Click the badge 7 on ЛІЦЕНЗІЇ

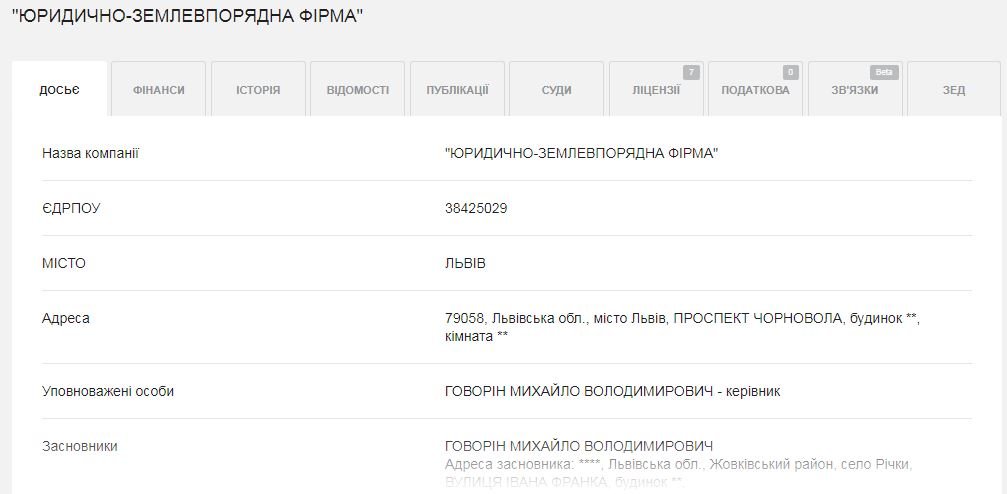point(692,73)
